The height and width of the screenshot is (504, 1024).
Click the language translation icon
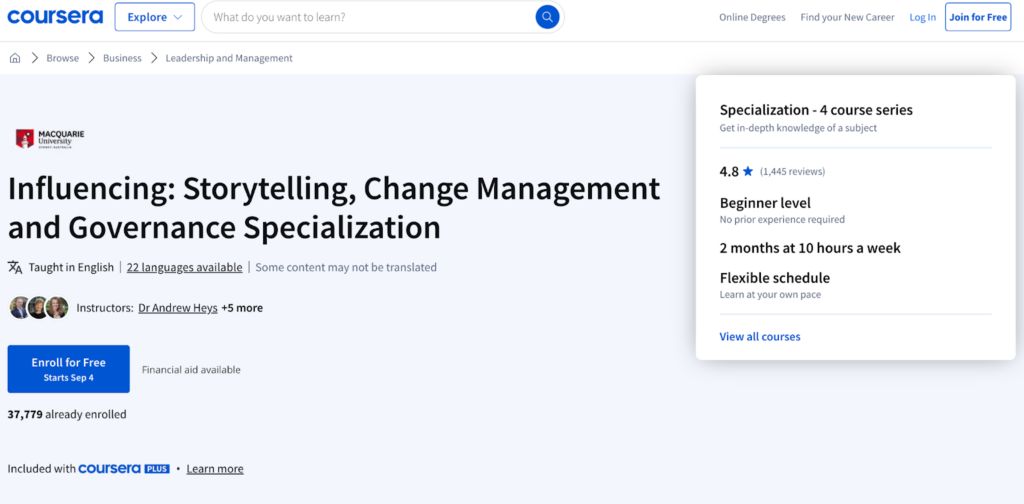(15, 267)
